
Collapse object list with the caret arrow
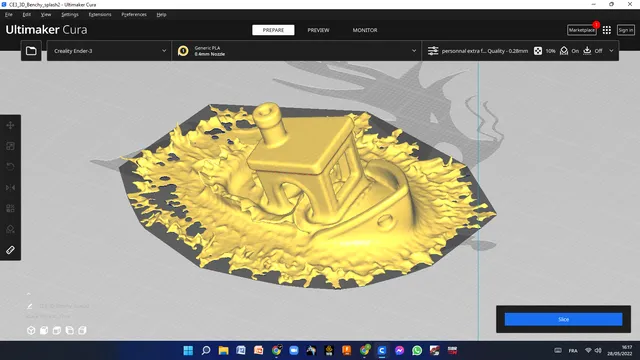29,294
